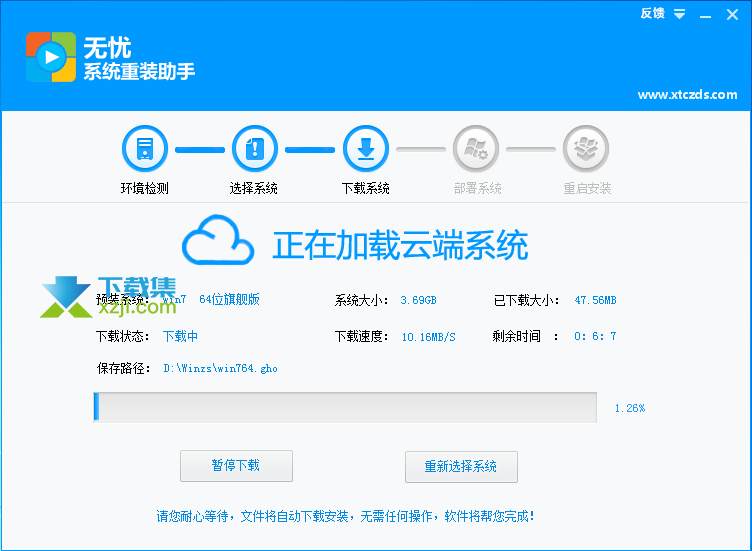Click the blue cloud icon
The width and height of the screenshot is (752, 551).
218,240
